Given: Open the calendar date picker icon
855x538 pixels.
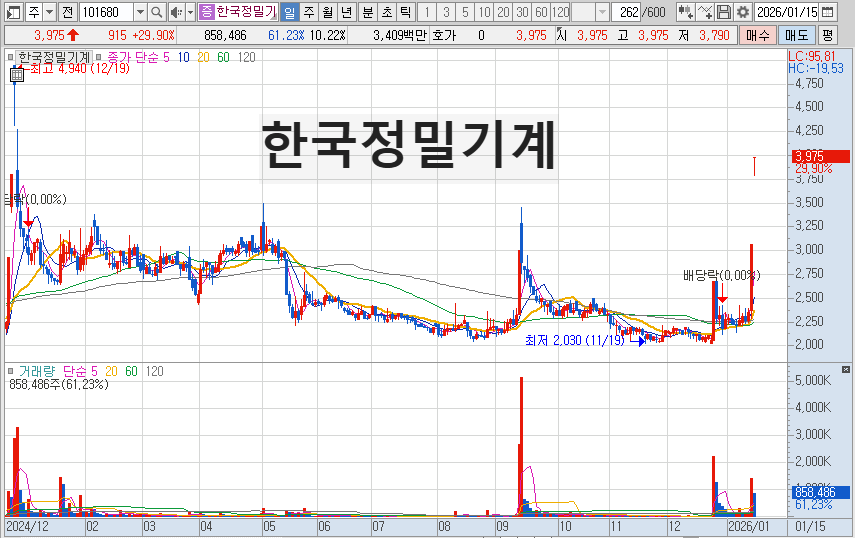Looking at the screenshot, I should (x=828, y=11).
